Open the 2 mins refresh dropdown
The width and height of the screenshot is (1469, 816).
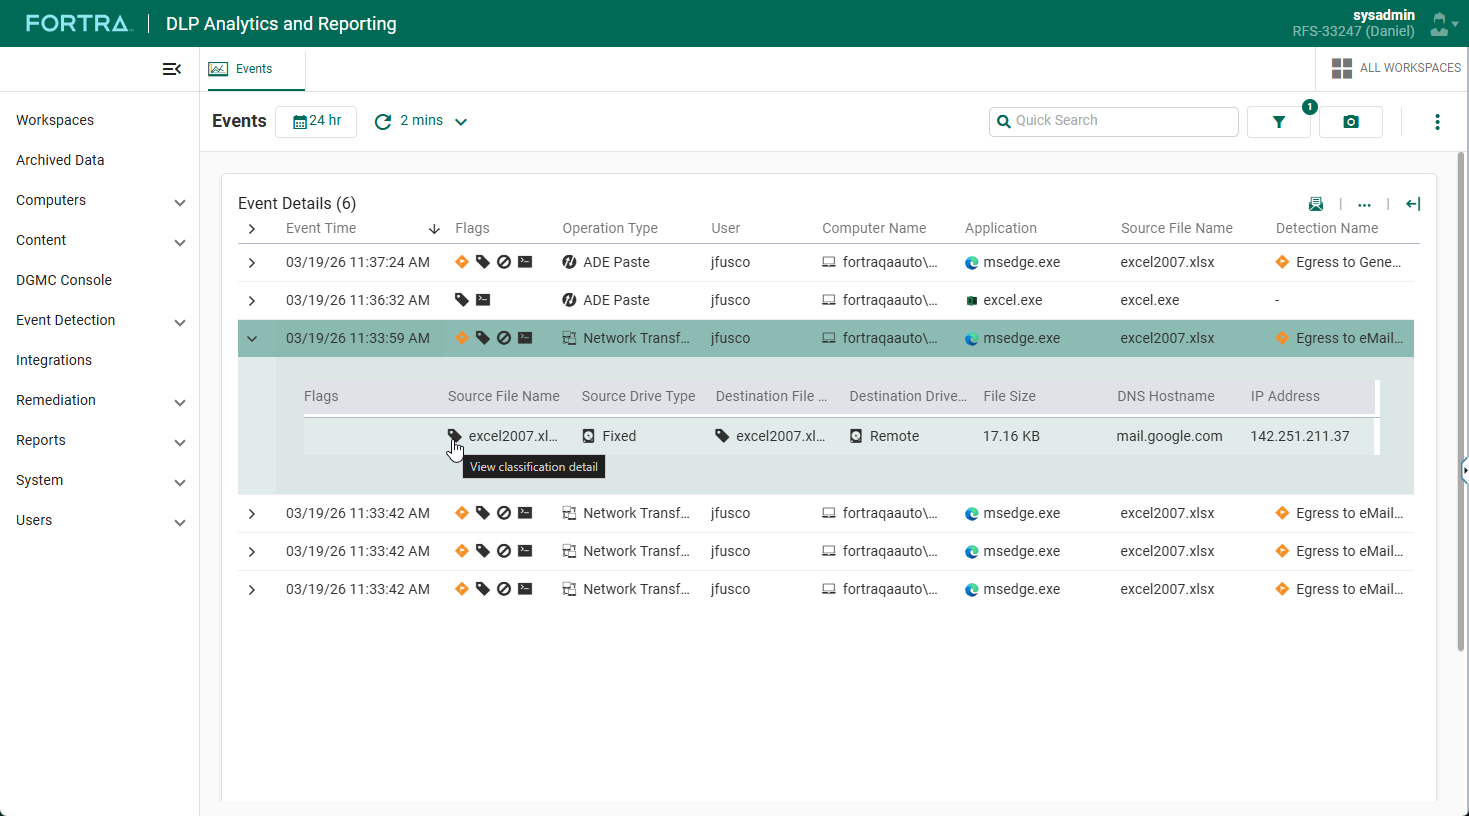(434, 121)
